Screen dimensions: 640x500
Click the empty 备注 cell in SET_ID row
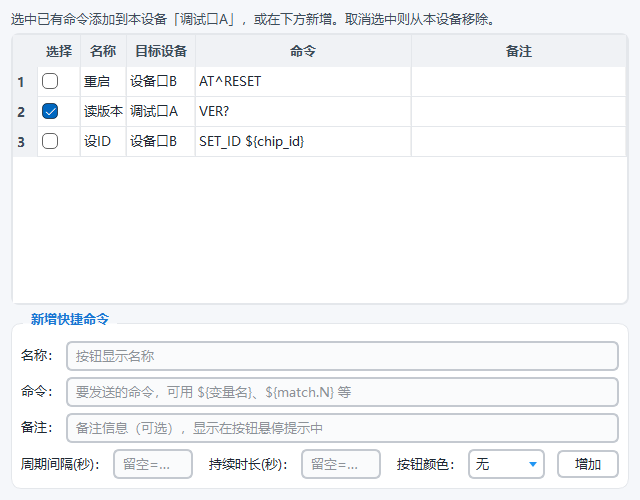518,141
